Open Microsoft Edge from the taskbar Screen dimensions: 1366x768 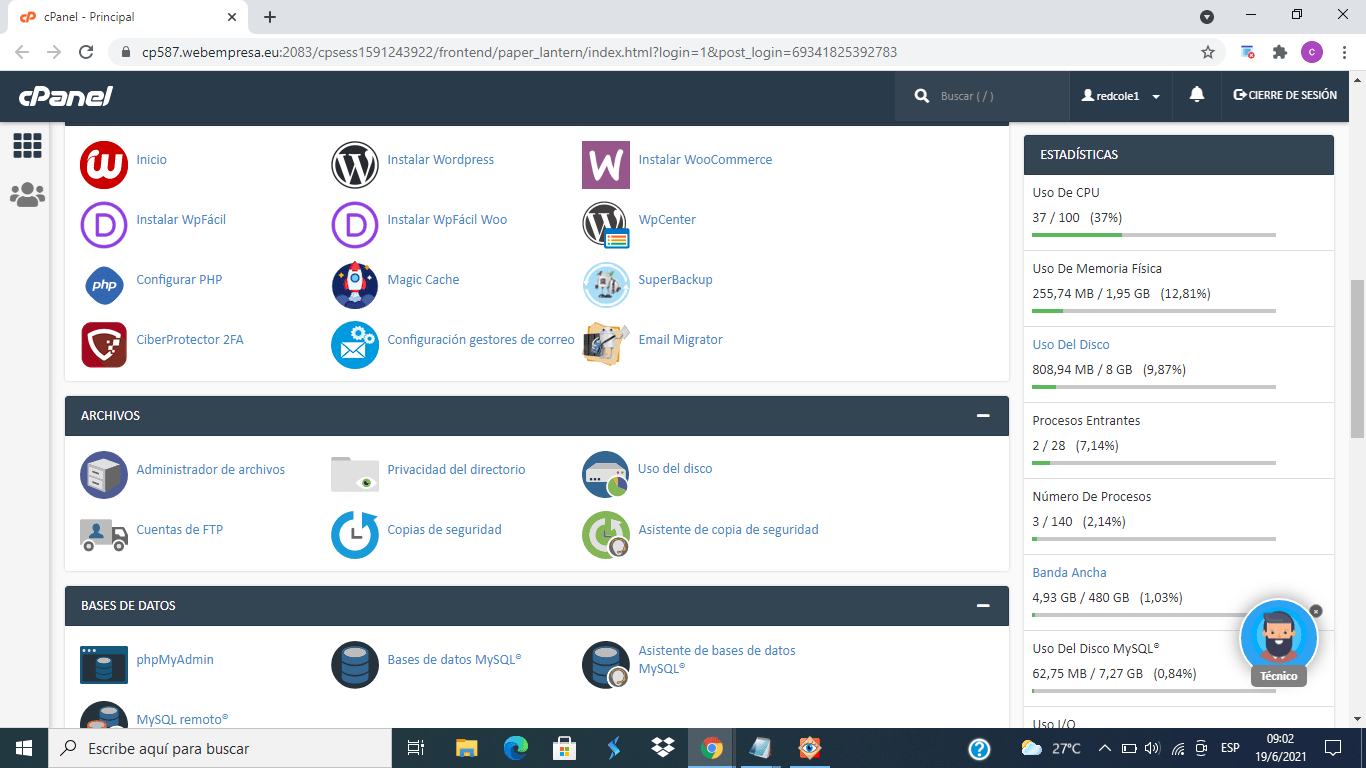515,748
